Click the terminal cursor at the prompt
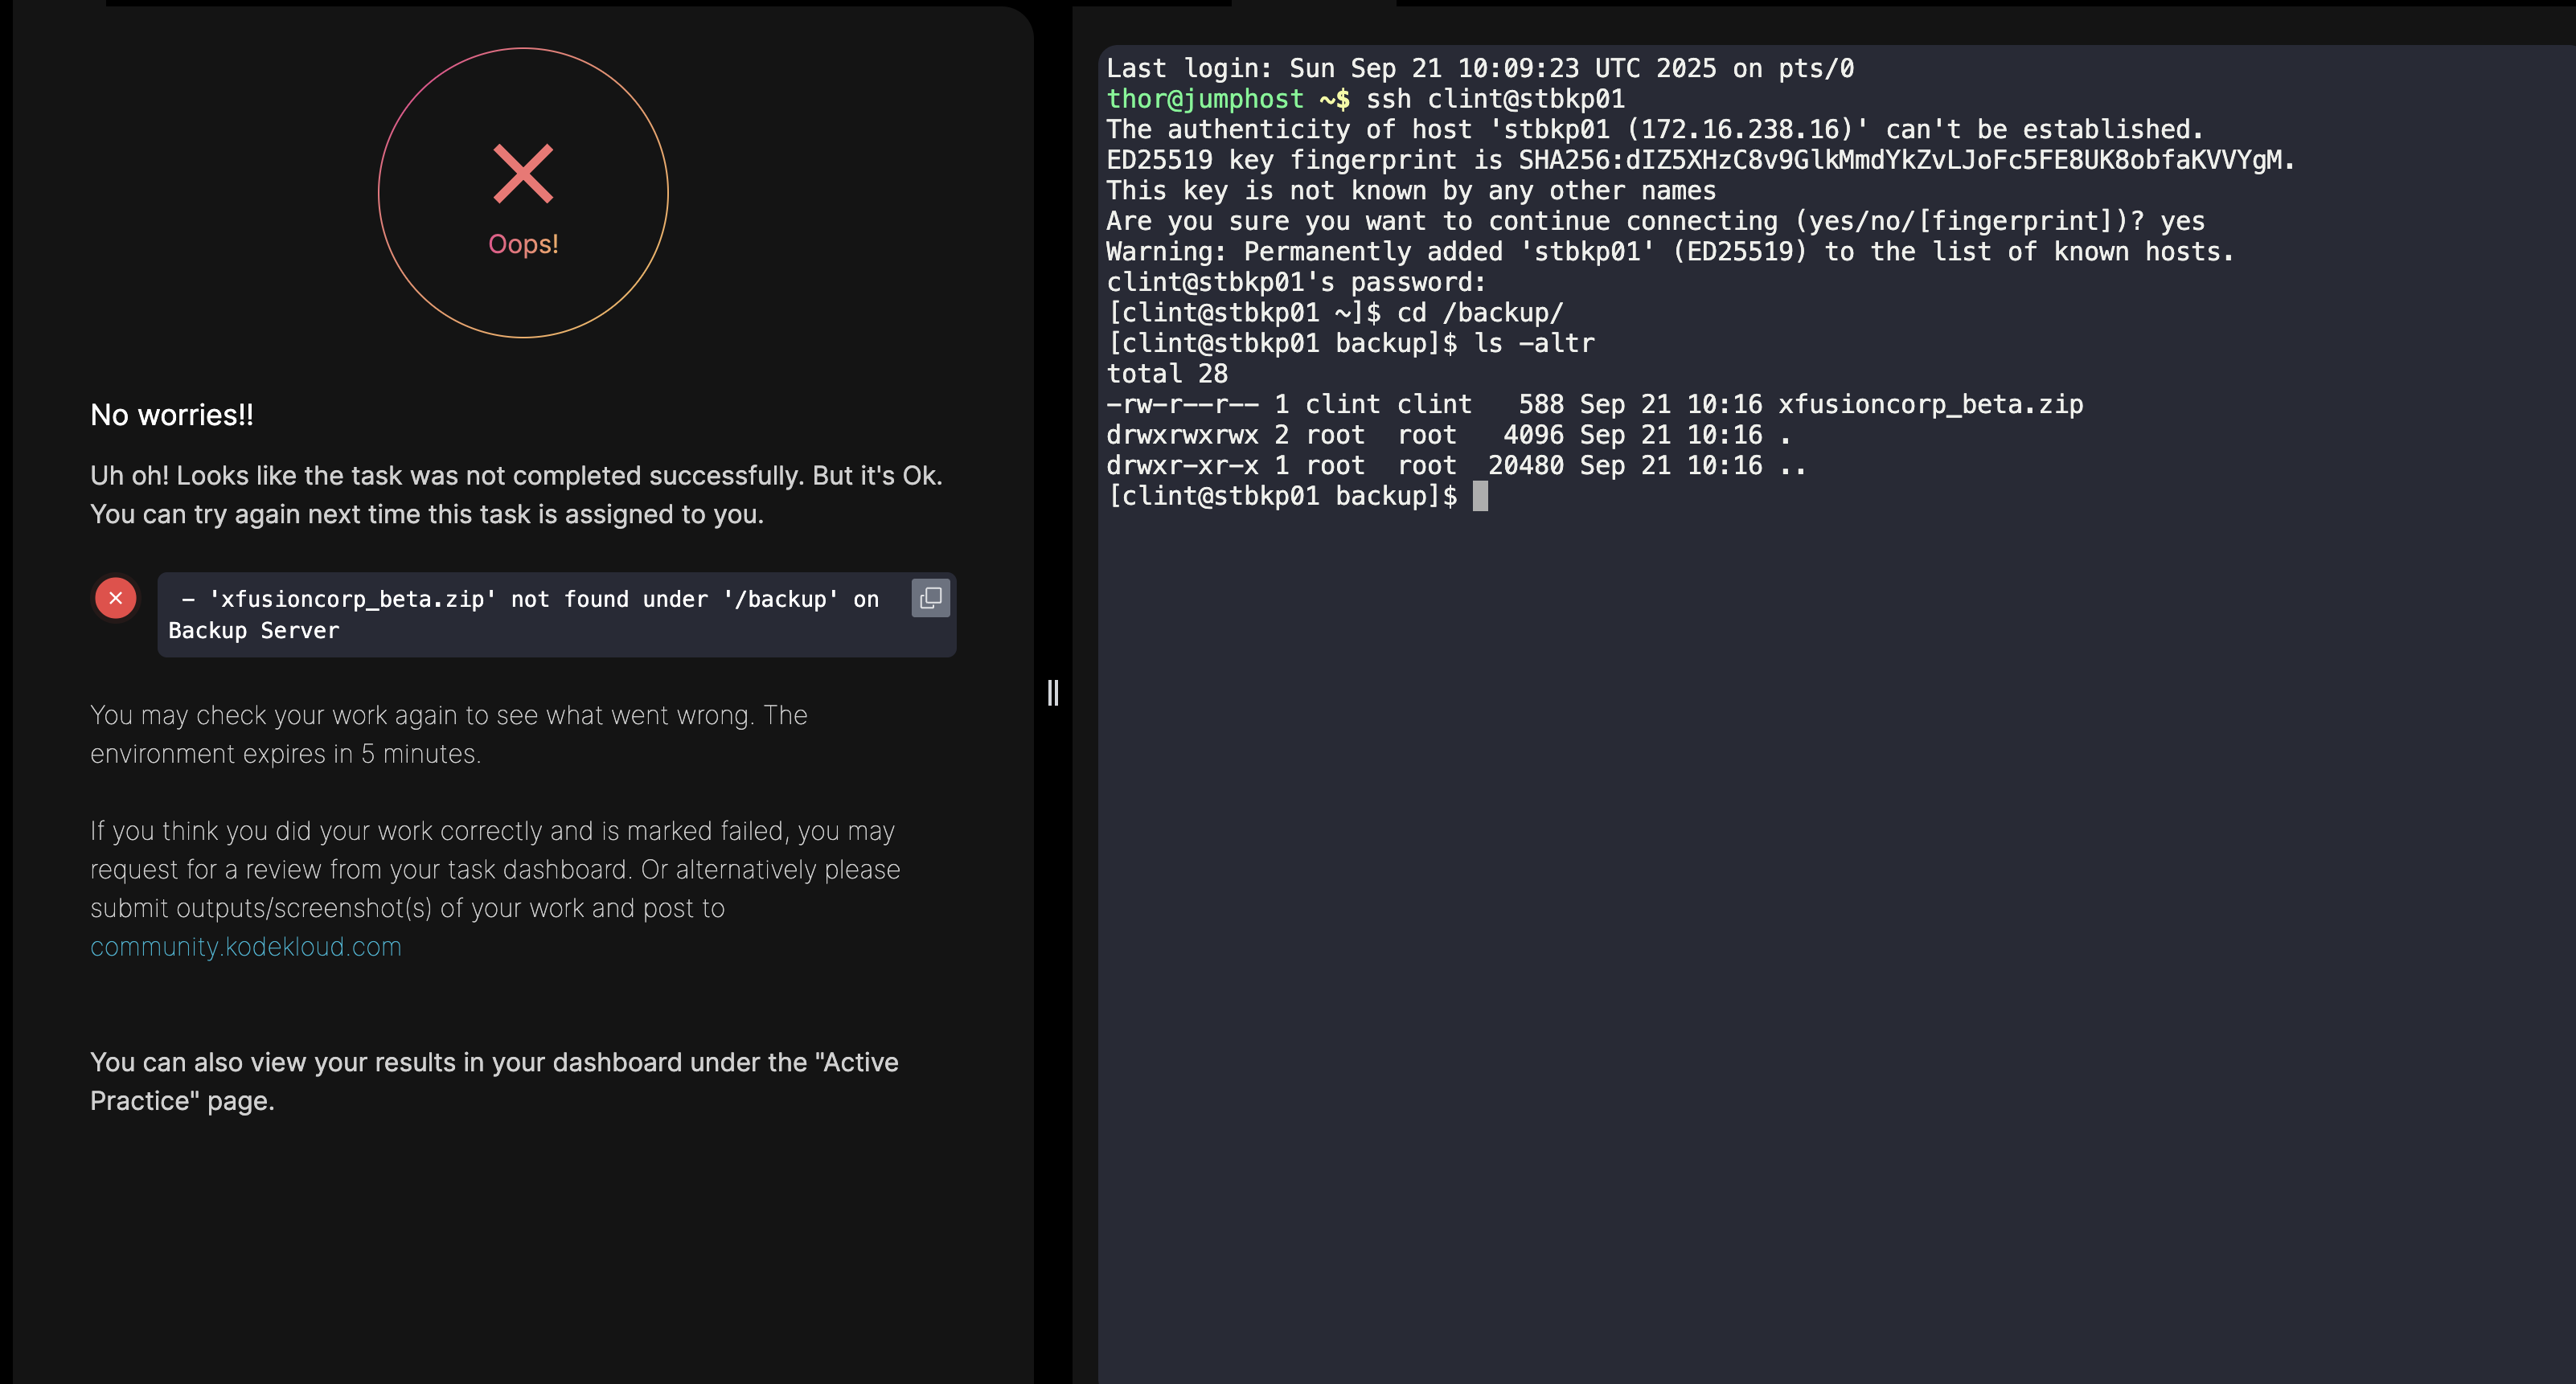Screen dimensions: 2576x1384 tap(1480, 496)
